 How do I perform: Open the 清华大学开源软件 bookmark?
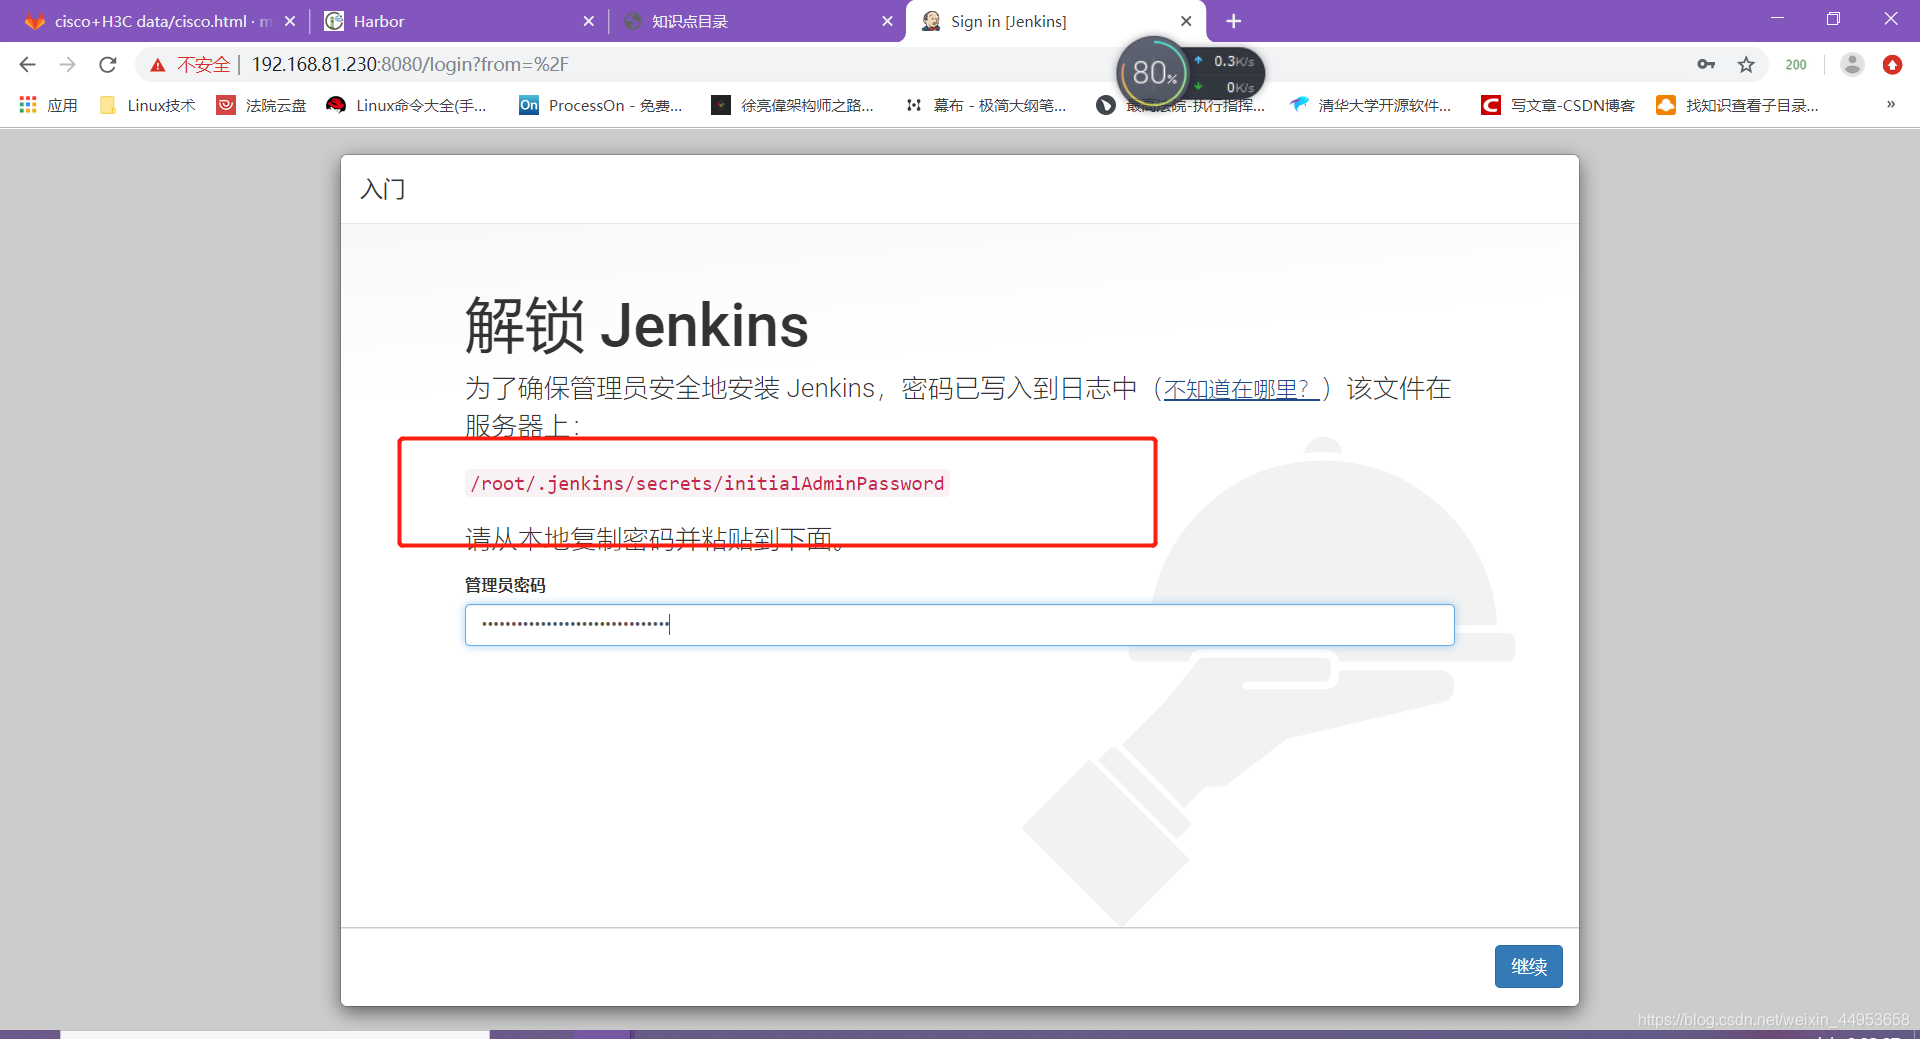1370,105
